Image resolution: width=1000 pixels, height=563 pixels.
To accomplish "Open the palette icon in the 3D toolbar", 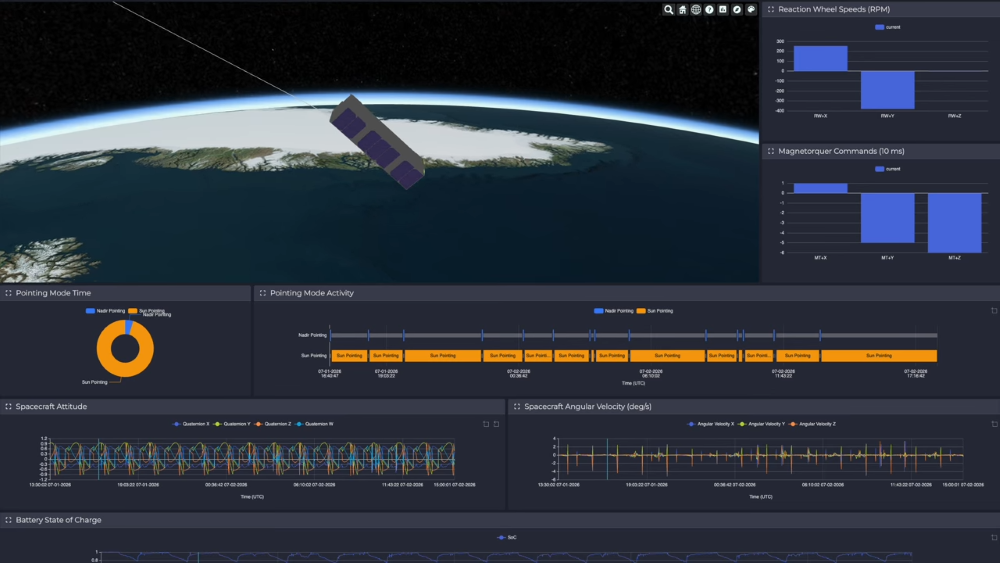I will click(751, 10).
